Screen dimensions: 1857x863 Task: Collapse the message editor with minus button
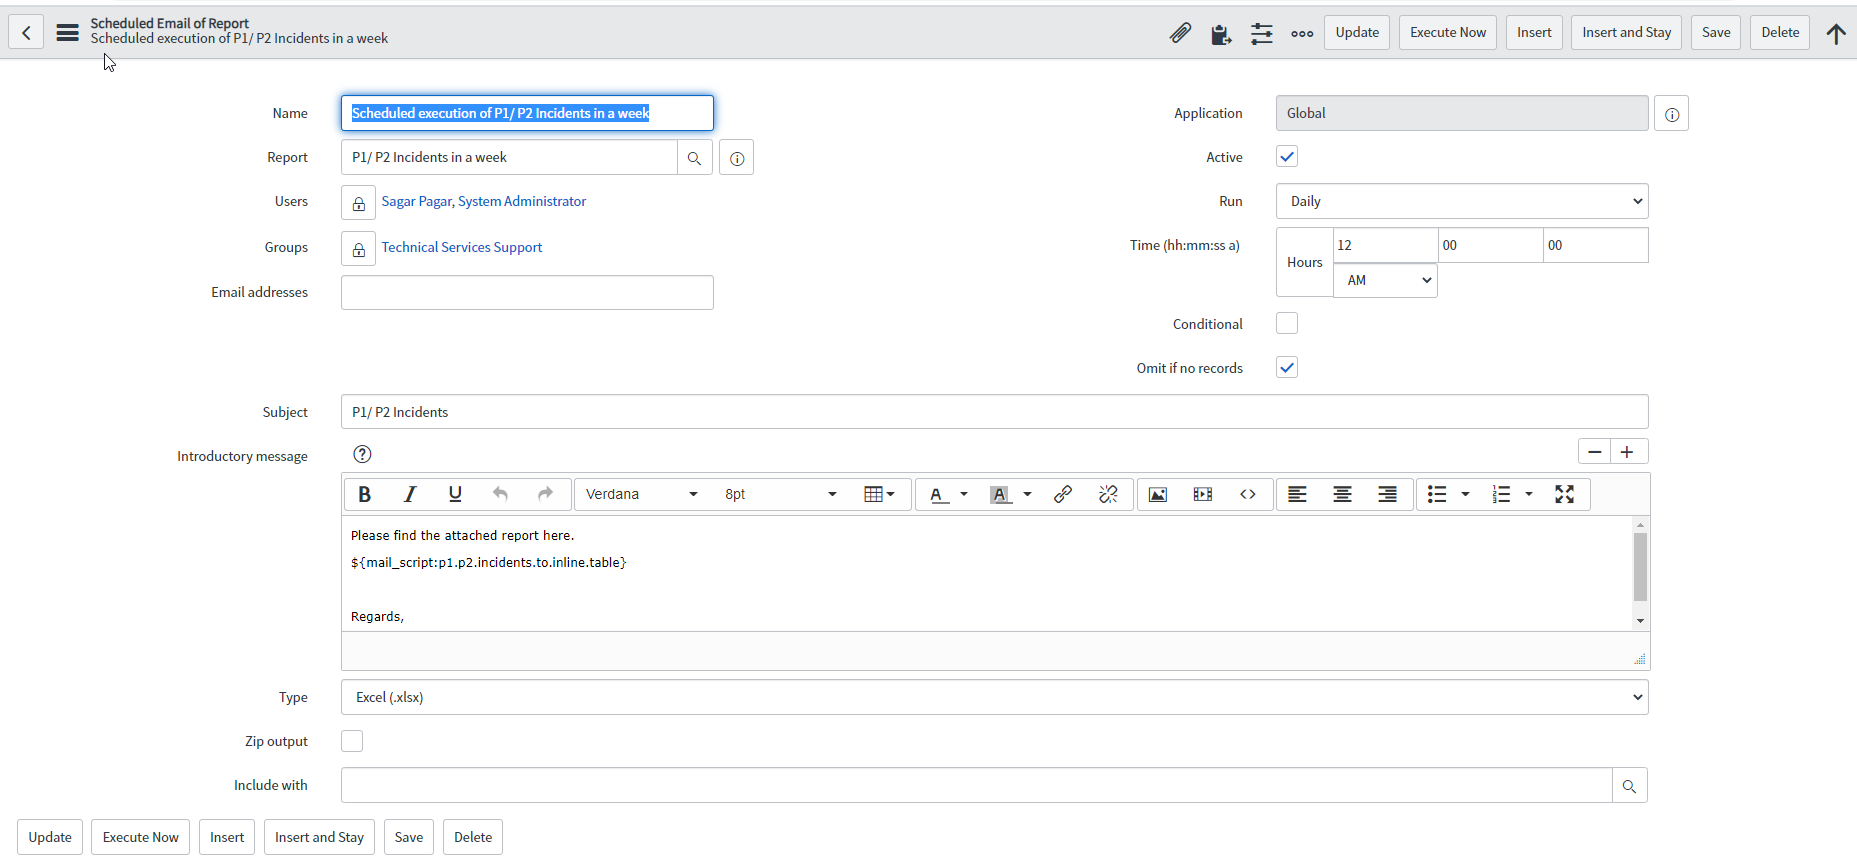pyautogui.click(x=1595, y=452)
